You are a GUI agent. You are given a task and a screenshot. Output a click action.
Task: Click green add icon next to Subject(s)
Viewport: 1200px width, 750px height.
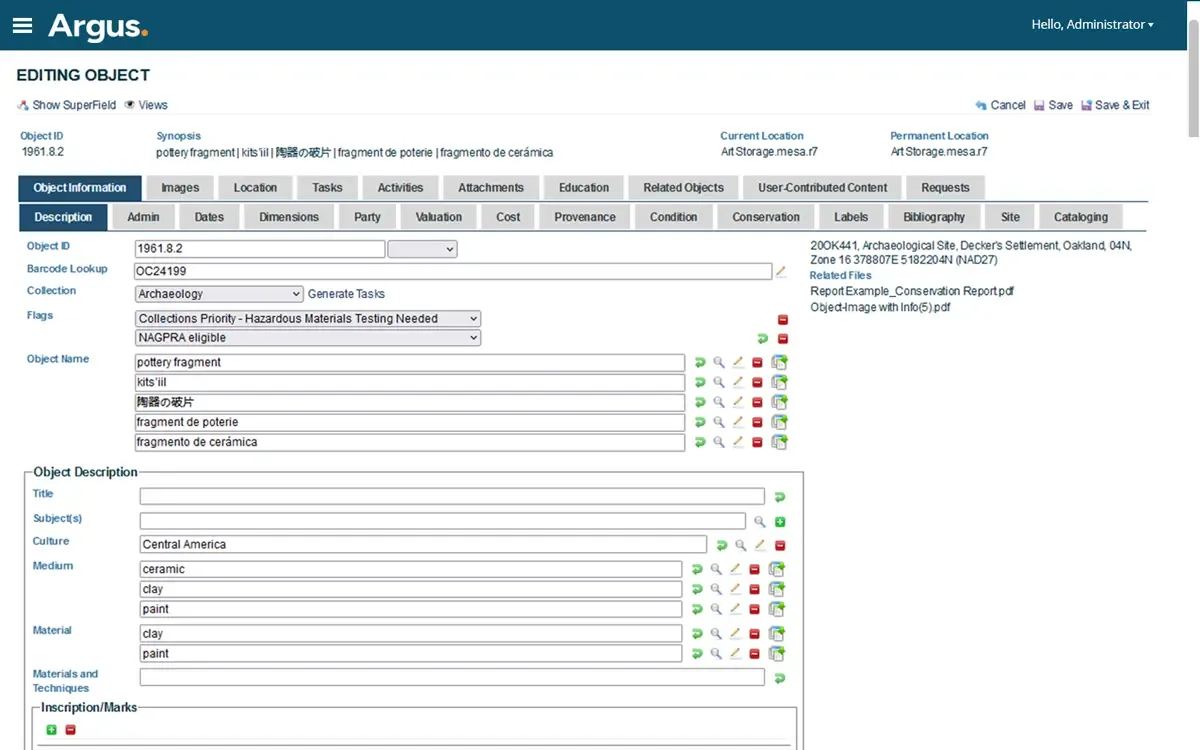click(x=780, y=522)
